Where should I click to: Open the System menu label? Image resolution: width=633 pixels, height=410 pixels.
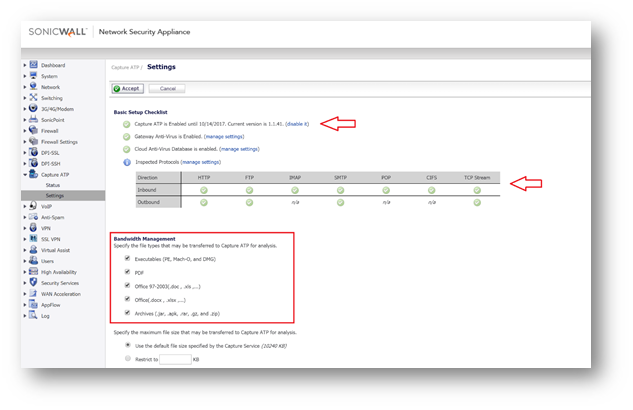tap(49, 76)
